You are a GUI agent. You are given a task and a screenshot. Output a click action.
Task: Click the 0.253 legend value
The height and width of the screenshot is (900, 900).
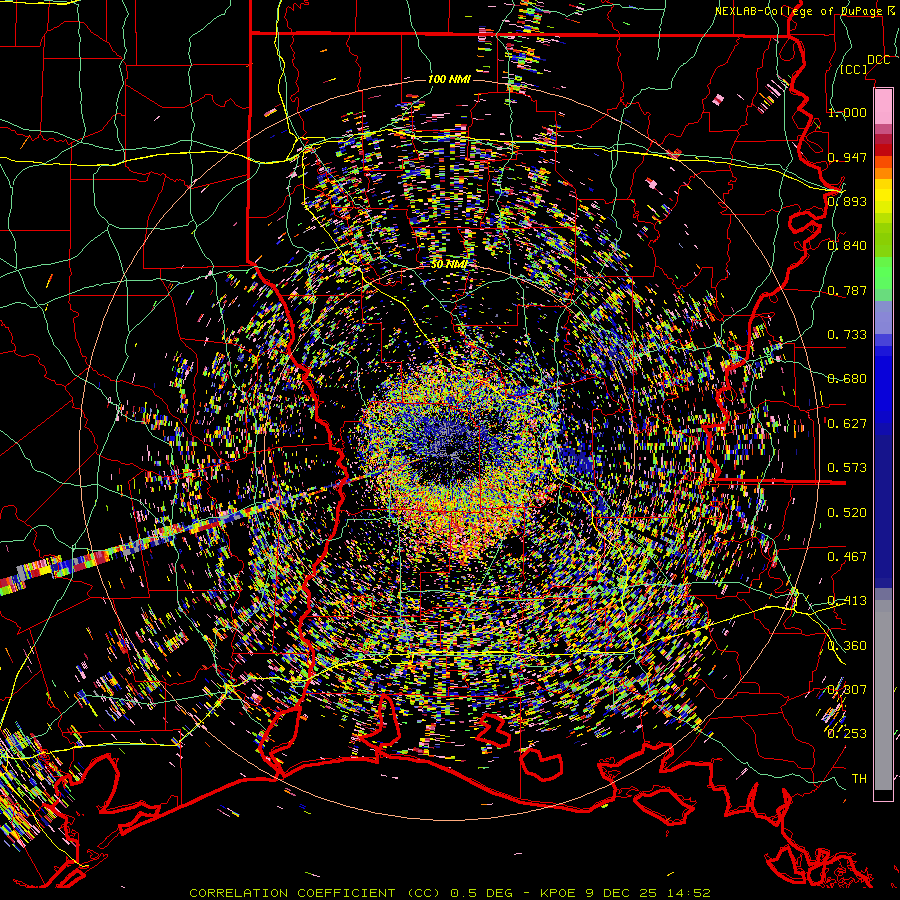[847, 734]
